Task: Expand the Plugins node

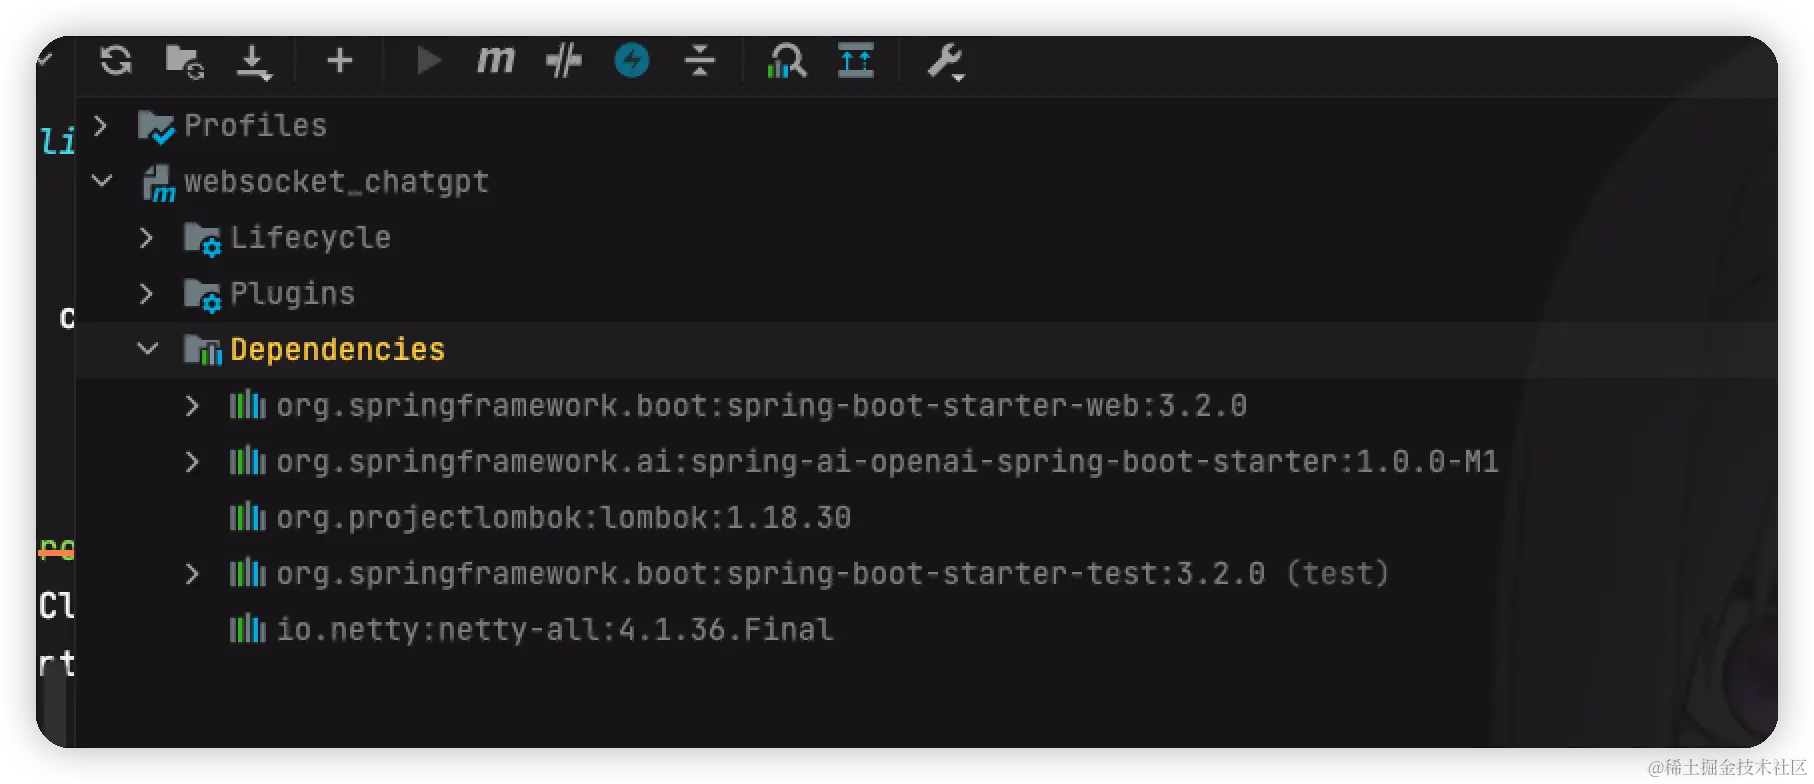Action: pos(146,293)
